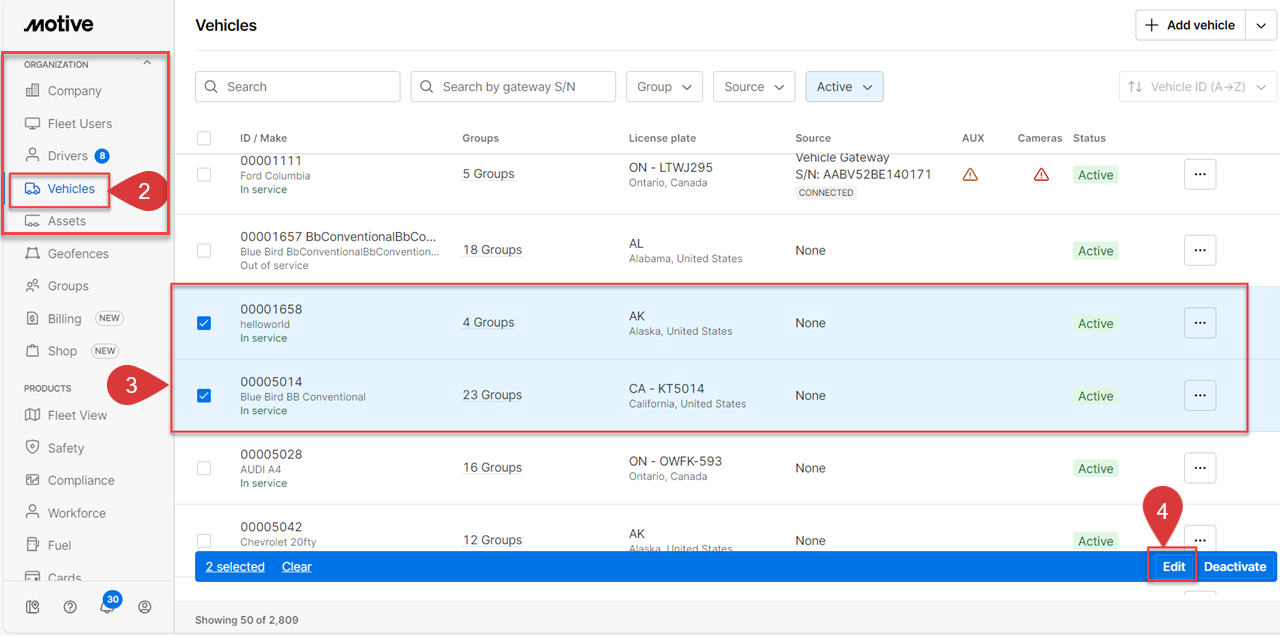Image resolution: width=1280 pixels, height=636 pixels.
Task: Open the Active status filter dropdown
Action: [x=844, y=87]
